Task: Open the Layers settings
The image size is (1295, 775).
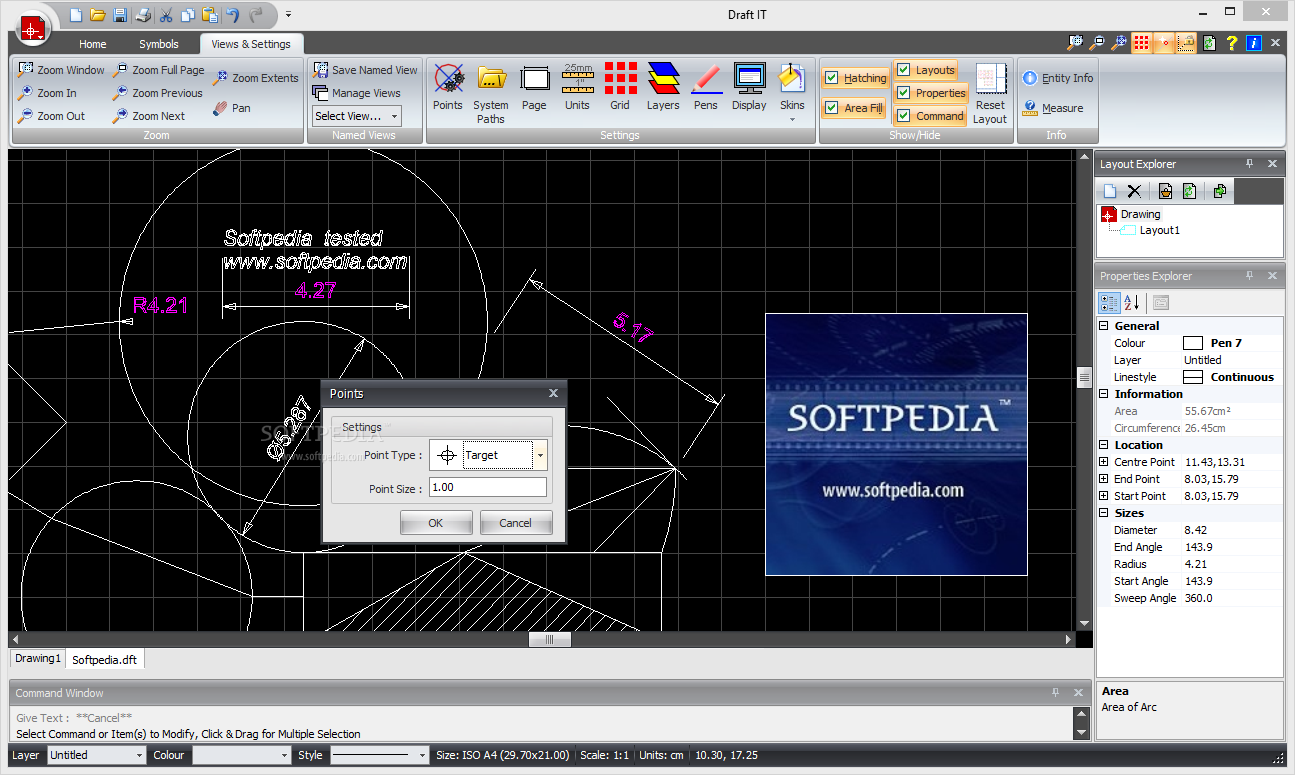Action: (663, 87)
